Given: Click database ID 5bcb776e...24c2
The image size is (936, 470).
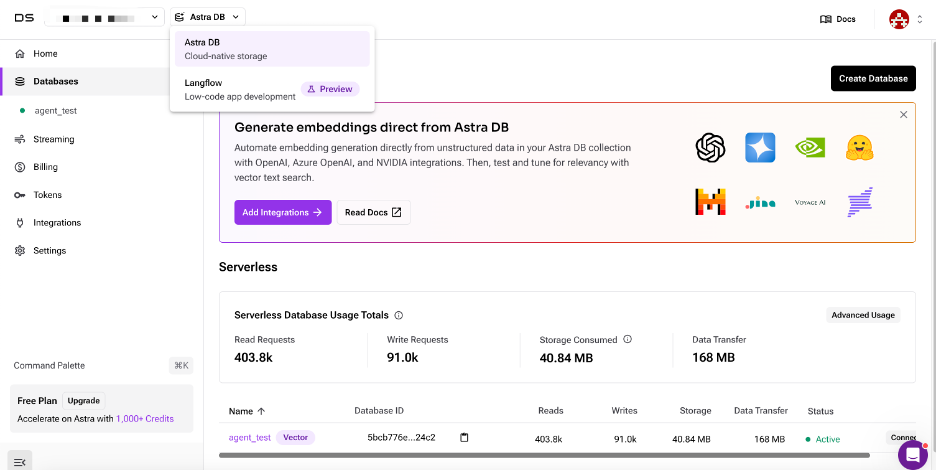Looking at the screenshot, I should point(401,438).
